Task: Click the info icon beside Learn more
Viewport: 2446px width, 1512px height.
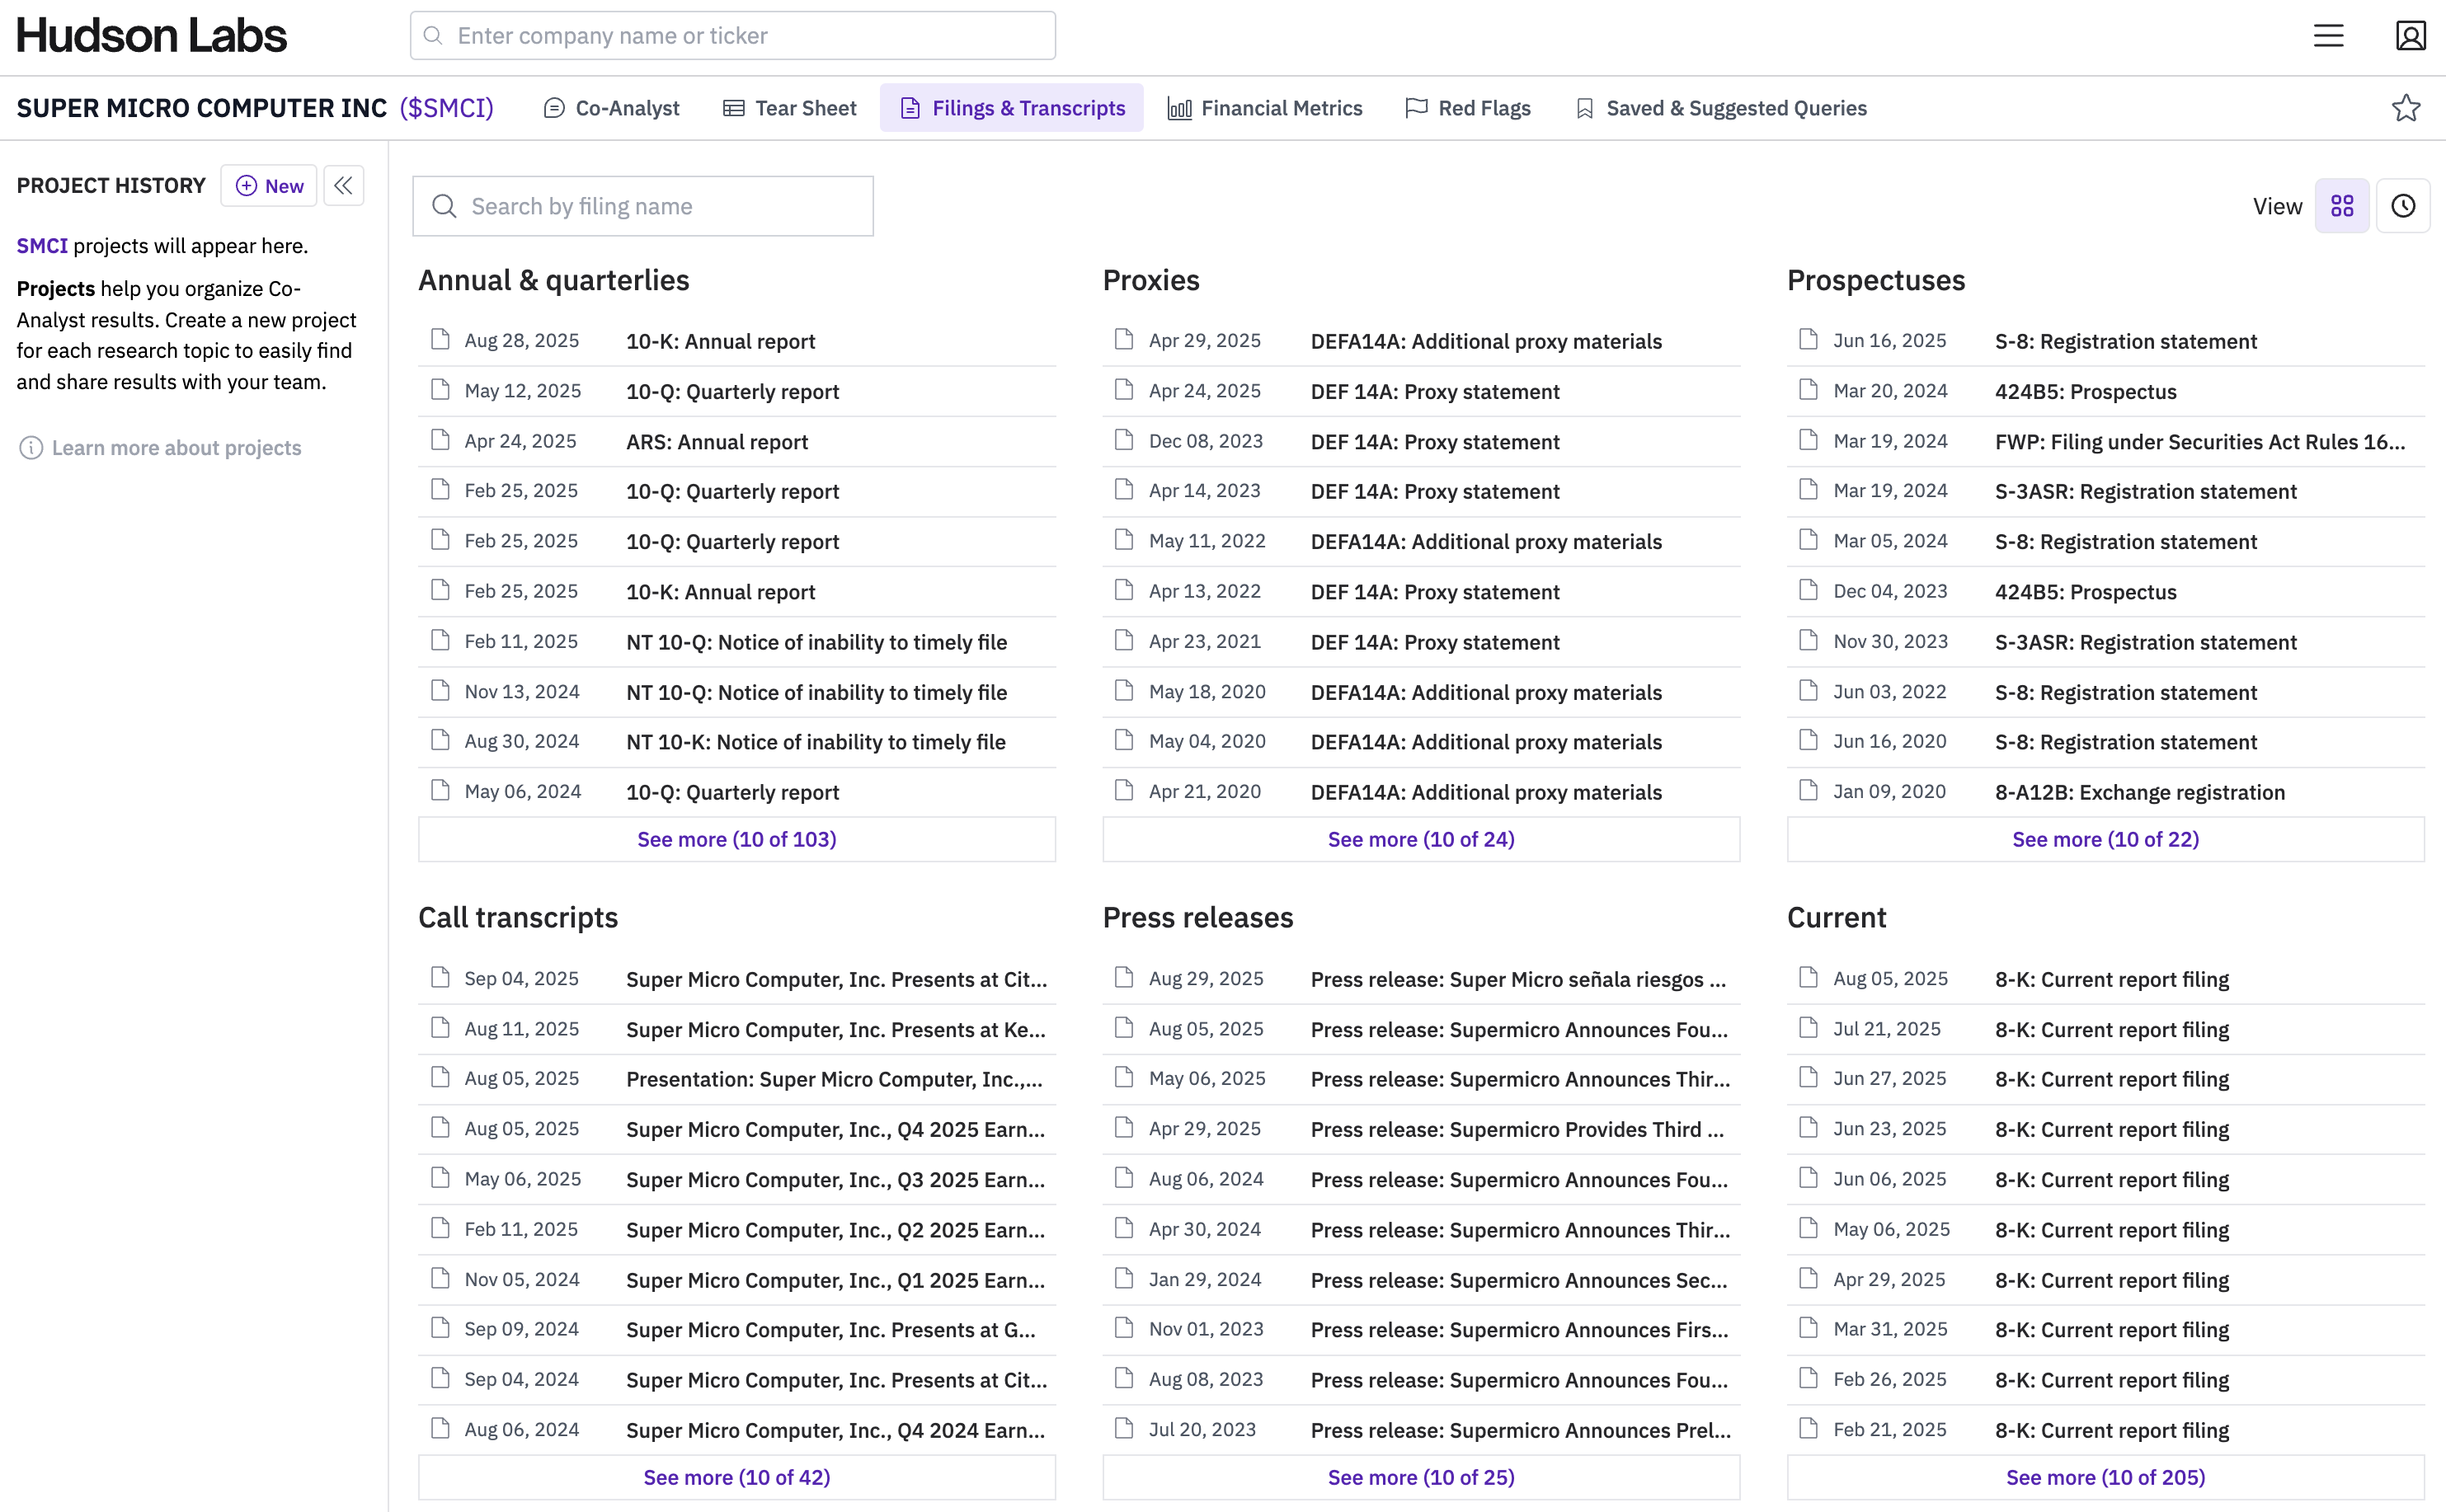Action: (31, 448)
